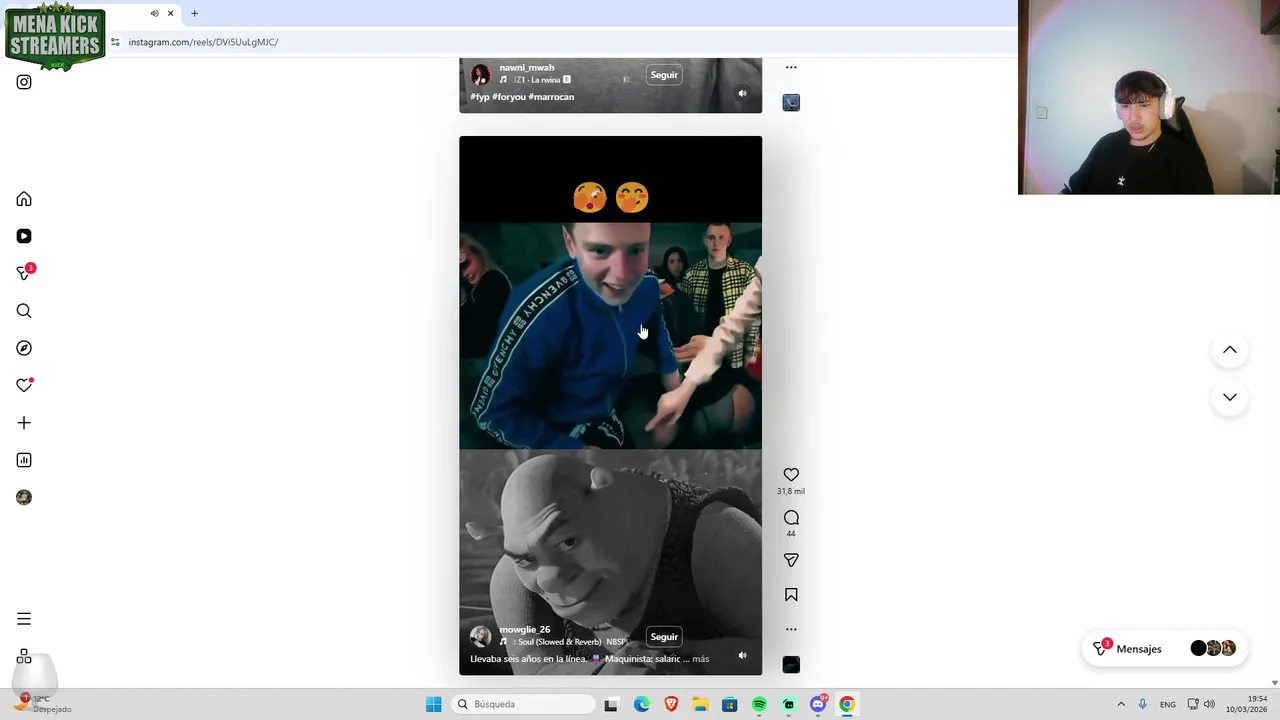The image size is (1280, 720).
Task: Open direct messages icon with badge
Action: click(24, 273)
